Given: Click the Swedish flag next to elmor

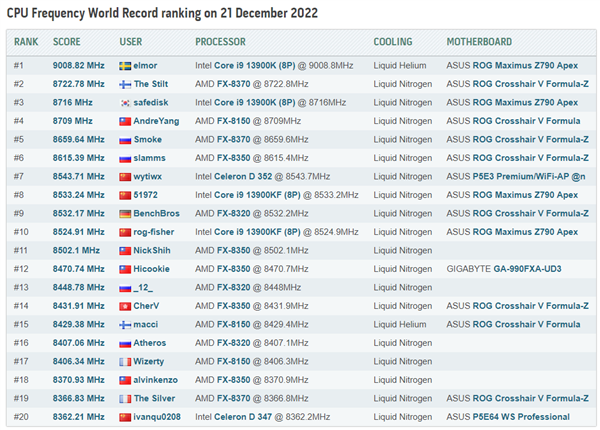Looking at the screenshot, I should (125, 66).
